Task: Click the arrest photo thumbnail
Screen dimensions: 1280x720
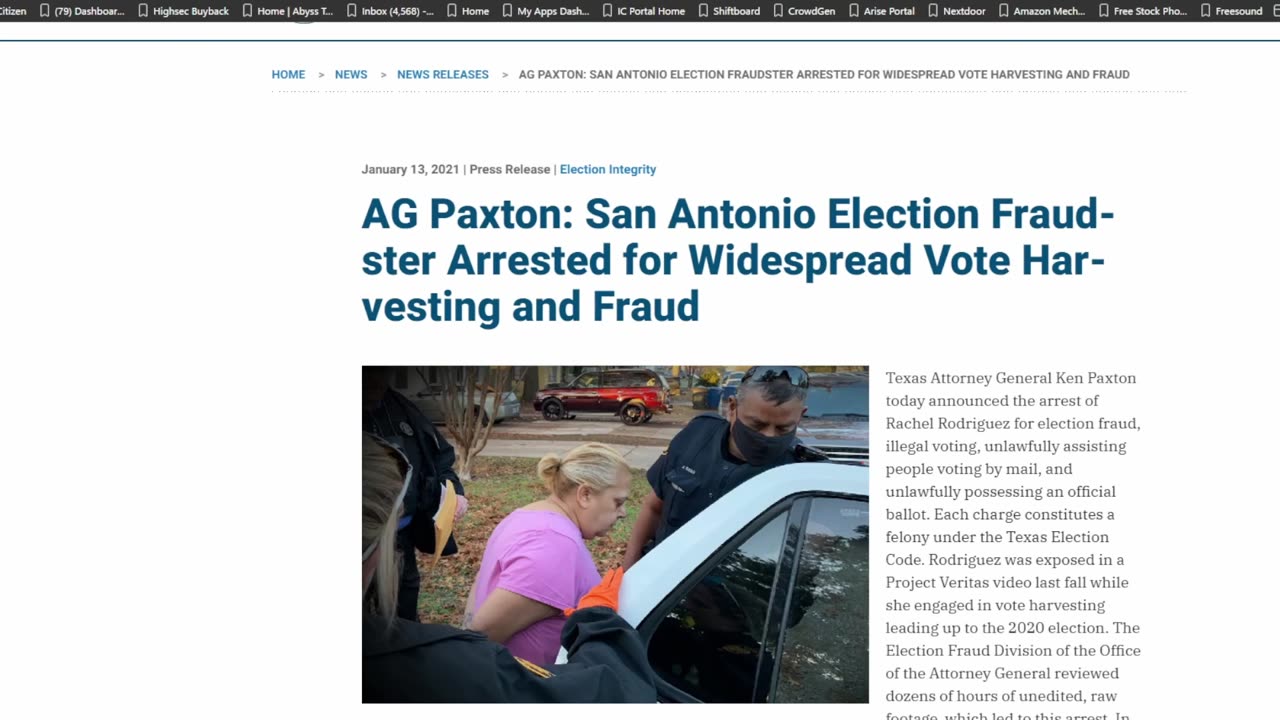Action: tap(615, 534)
